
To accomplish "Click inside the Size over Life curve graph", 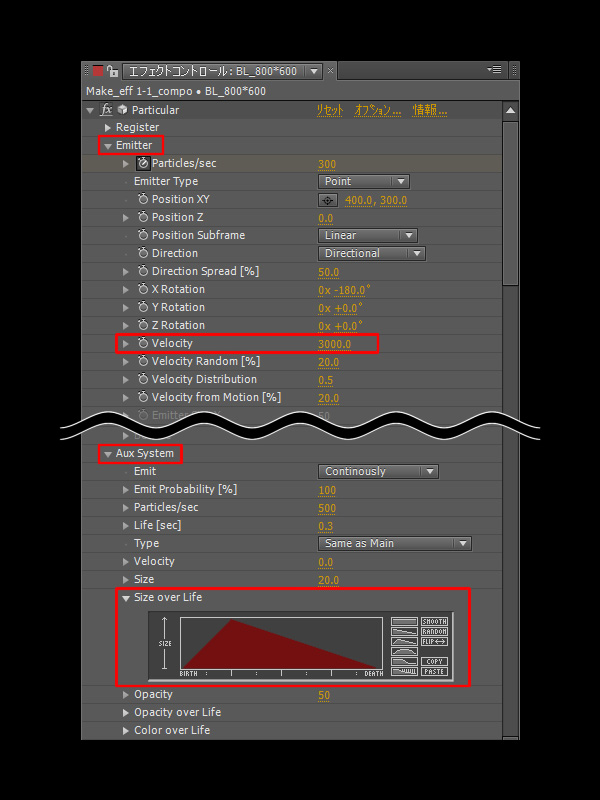I will (x=281, y=644).
